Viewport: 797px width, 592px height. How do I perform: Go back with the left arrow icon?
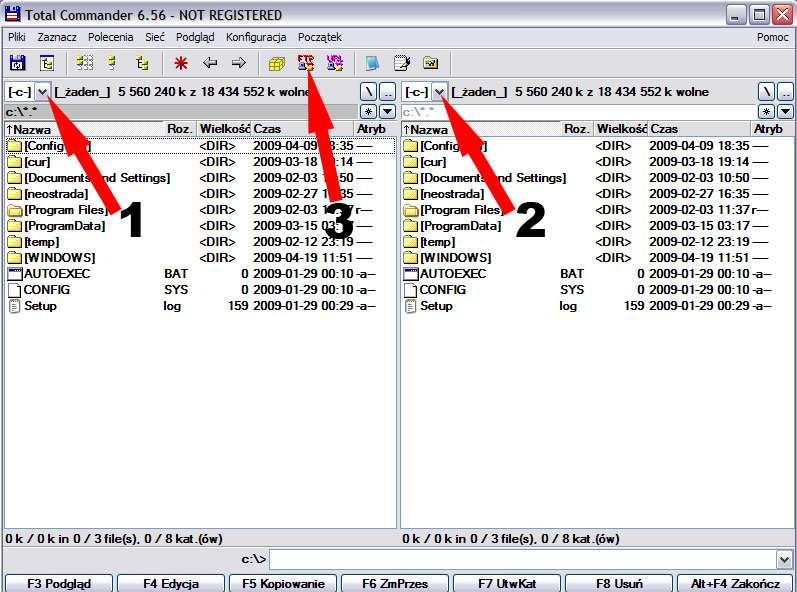pos(209,64)
